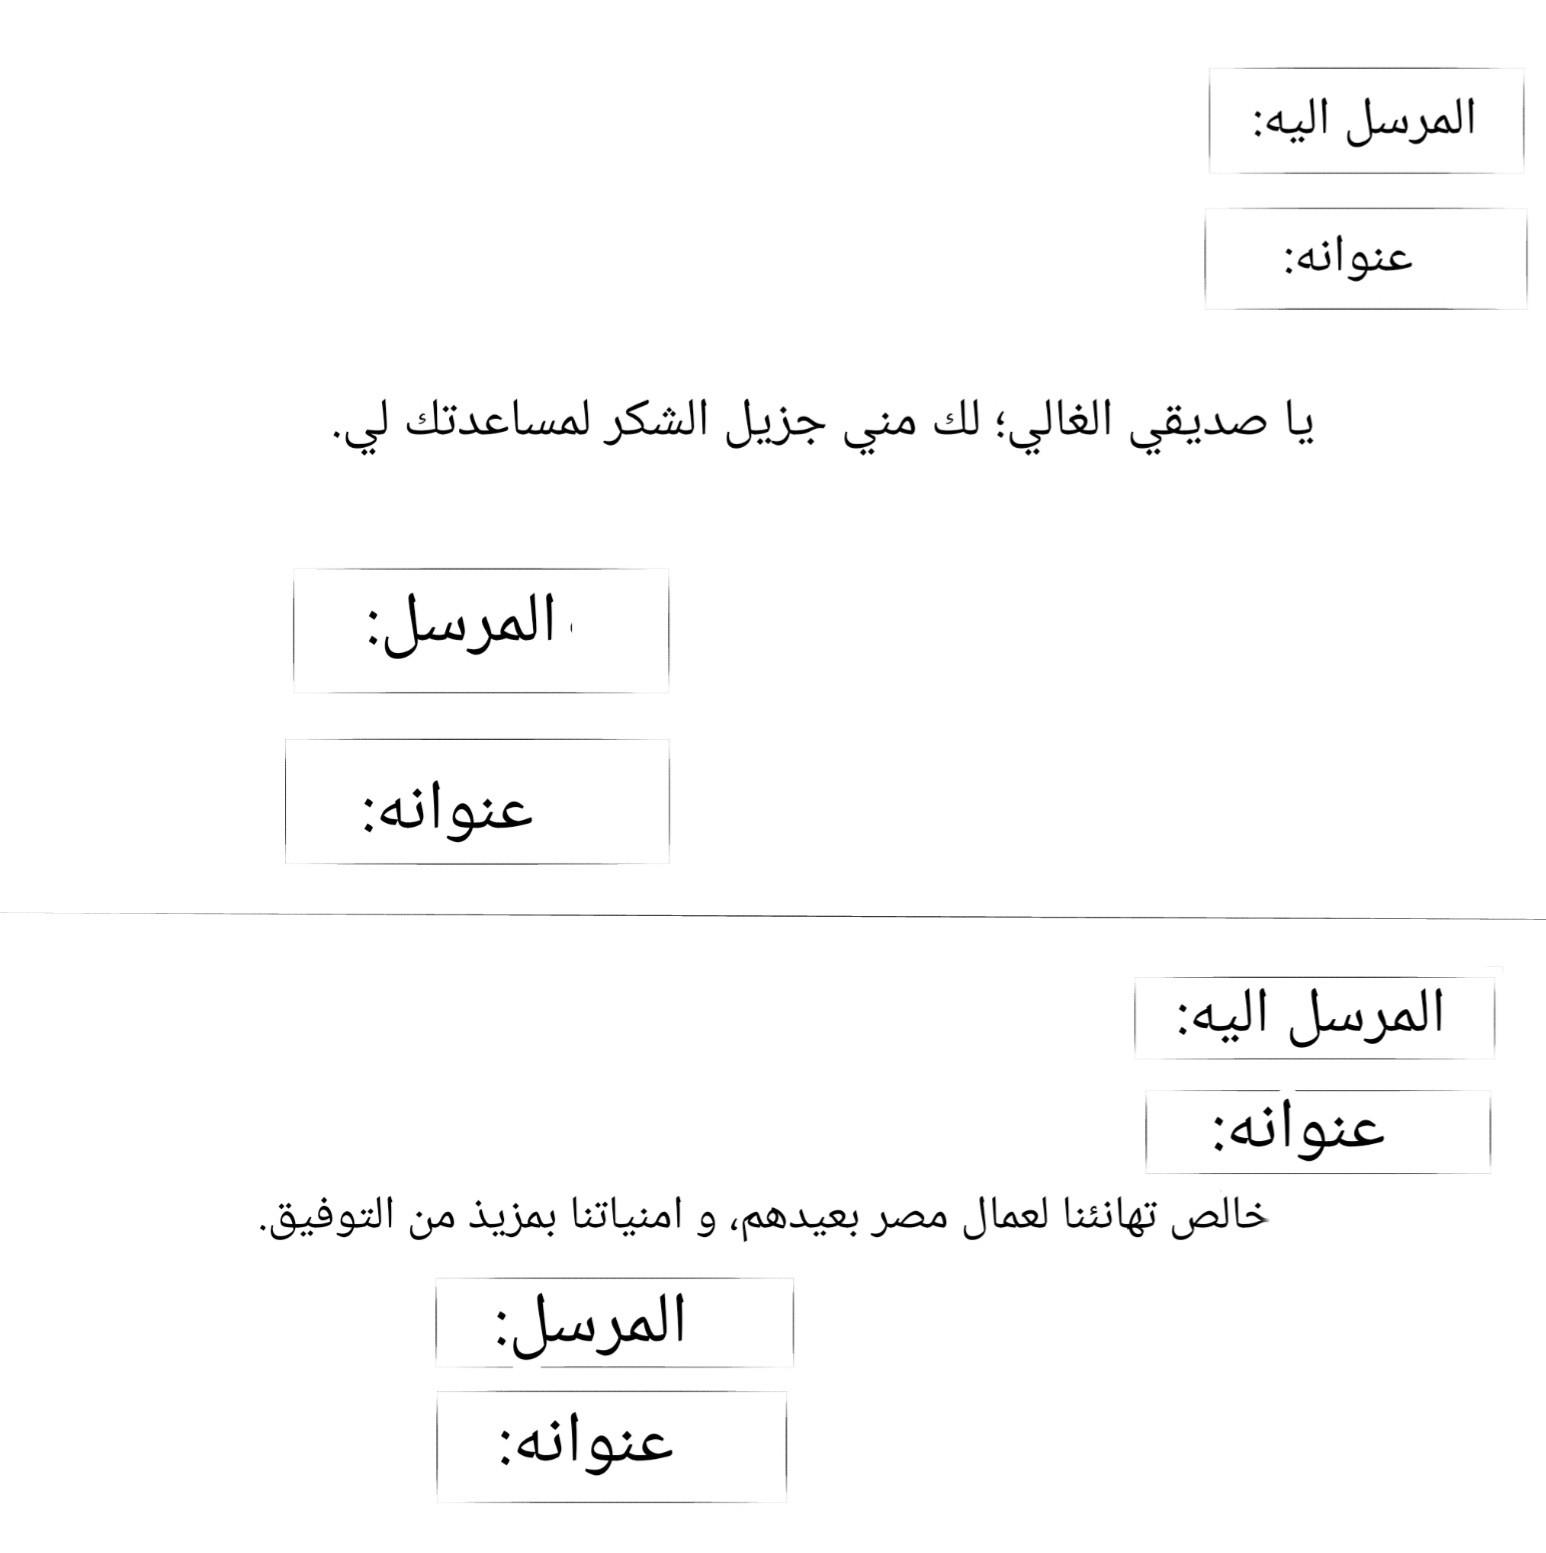Select the "عنوانه:" box directly above the congratulation sentence

[1317, 1131]
